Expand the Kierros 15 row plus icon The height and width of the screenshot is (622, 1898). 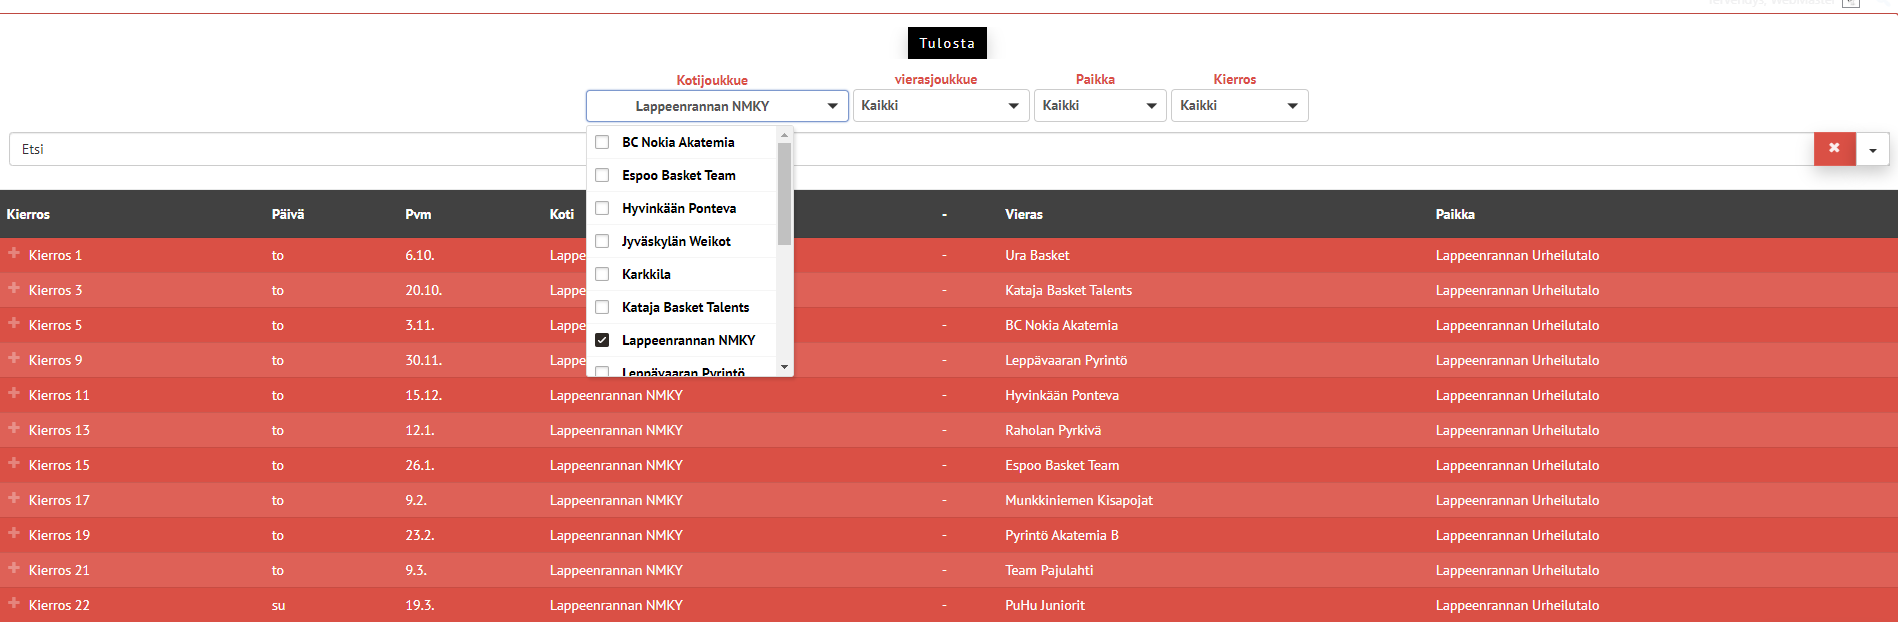pyautogui.click(x=14, y=464)
